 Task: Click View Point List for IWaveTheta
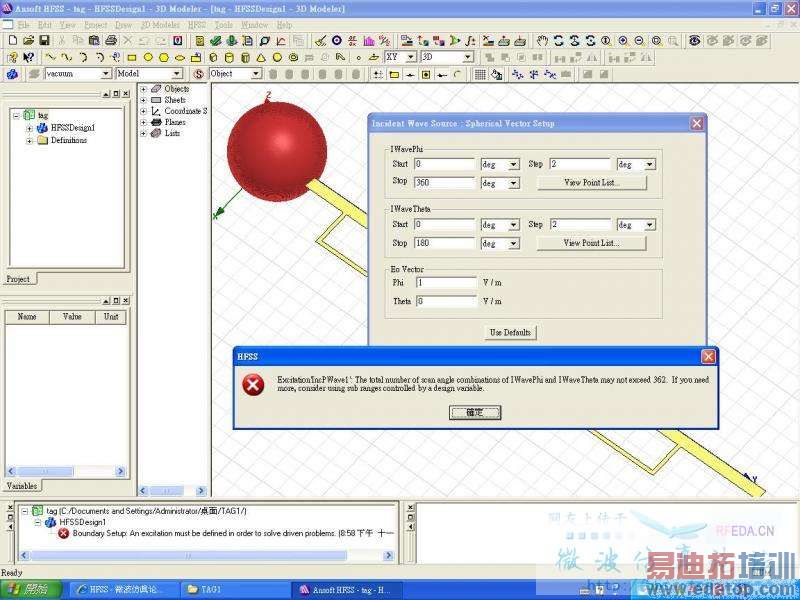[x=592, y=243]
